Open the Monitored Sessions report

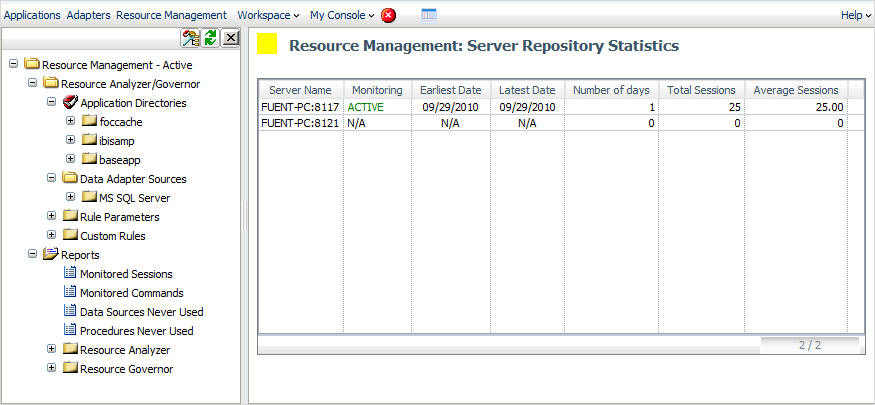pos(125,274)
